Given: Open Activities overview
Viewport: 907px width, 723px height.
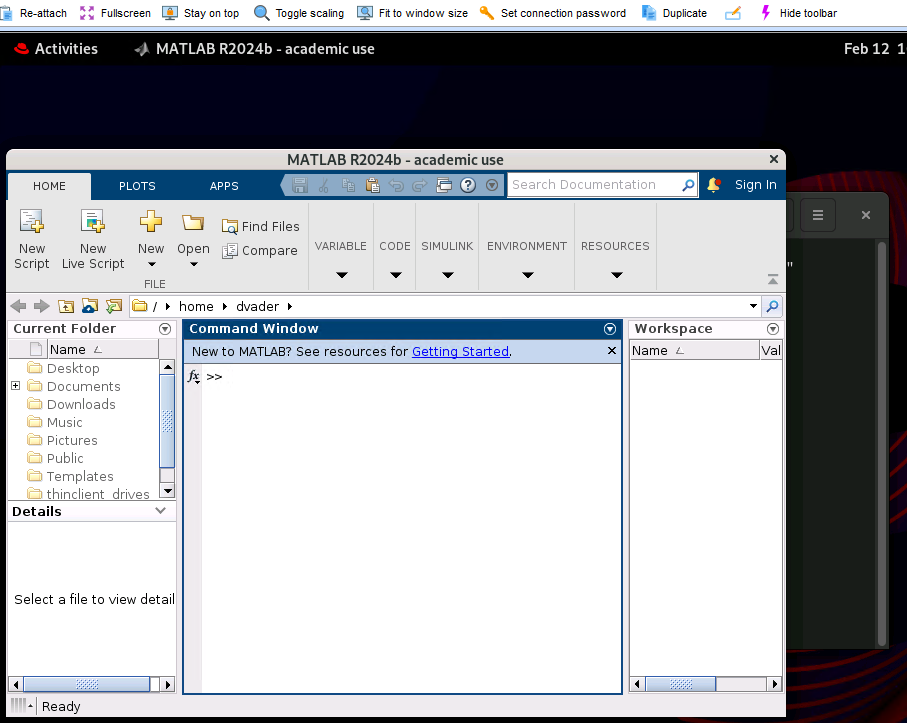Looking at the screenshot, I should click(x=56, y=49).
